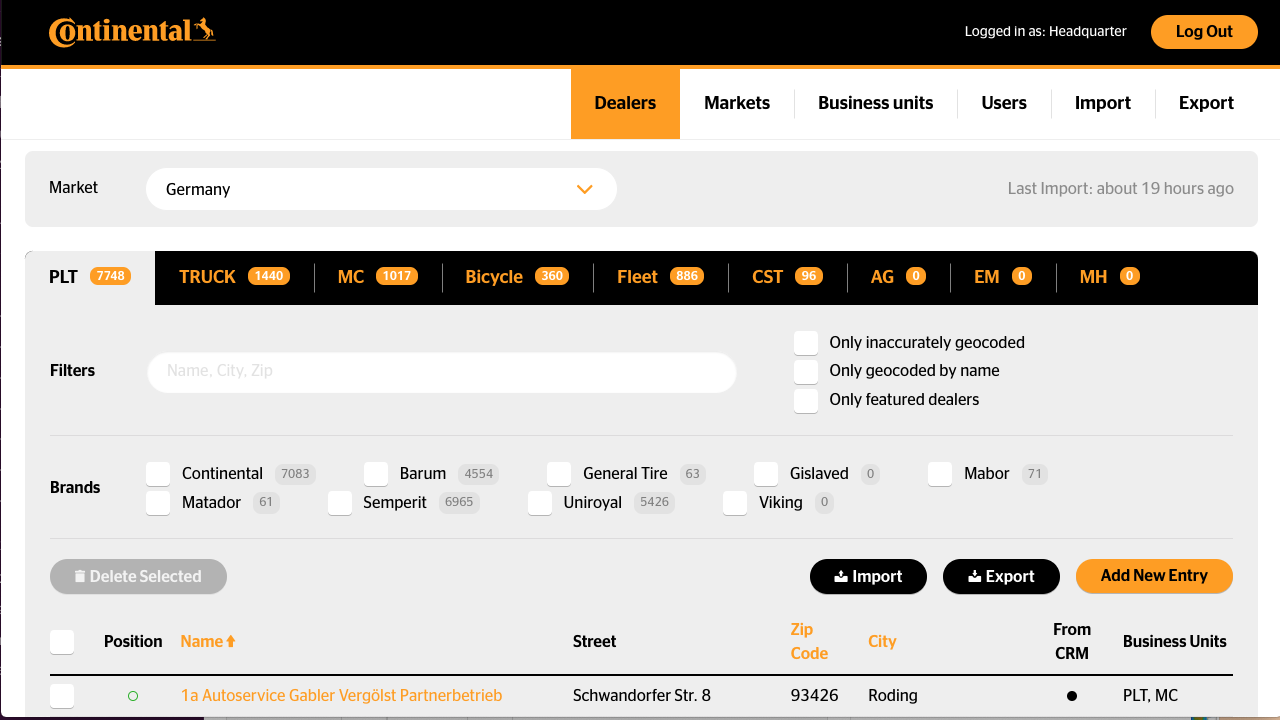Viewport: 1280px width, 720px height.
Task: Switch to the EM tab
Action: tap(1002, 277)
